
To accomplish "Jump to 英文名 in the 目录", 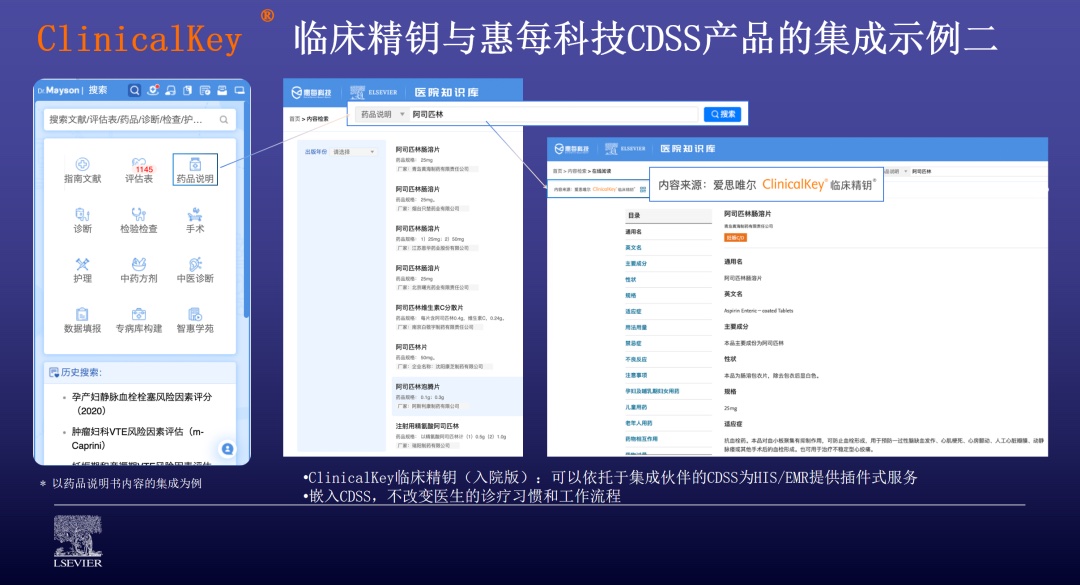I will point(633,247).
